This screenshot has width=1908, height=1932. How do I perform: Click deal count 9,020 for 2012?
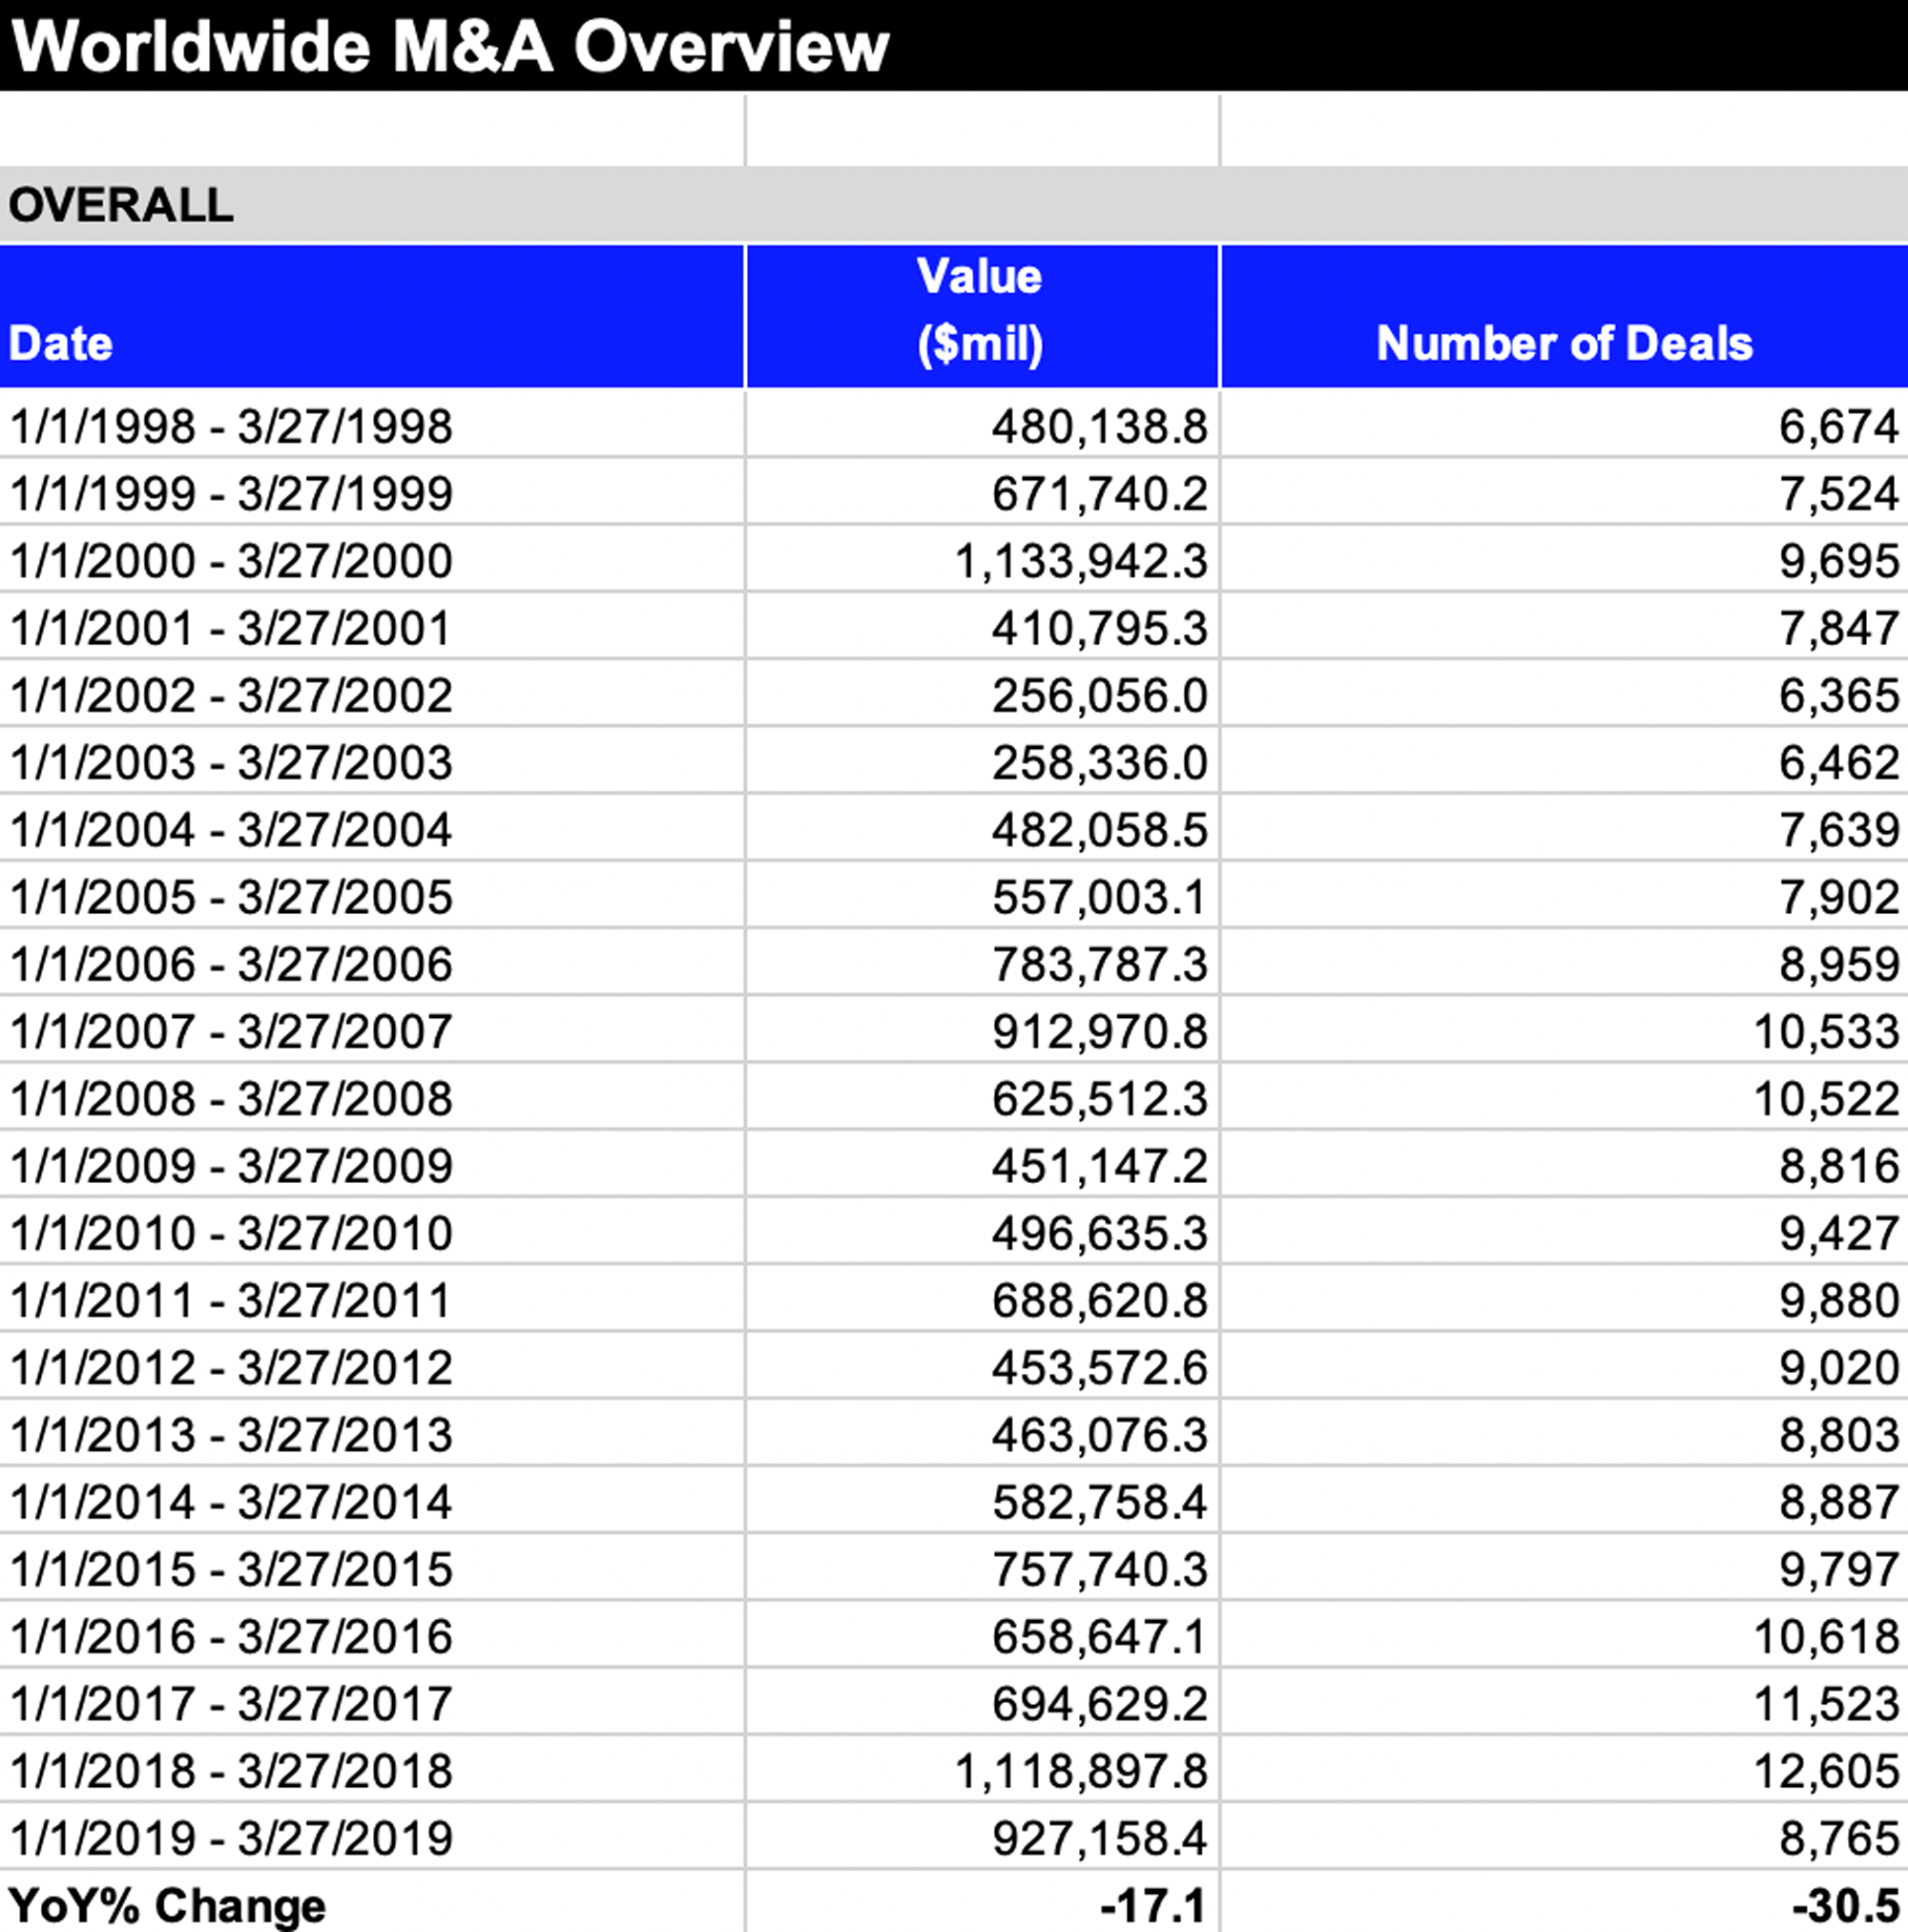[1838, 1367]
